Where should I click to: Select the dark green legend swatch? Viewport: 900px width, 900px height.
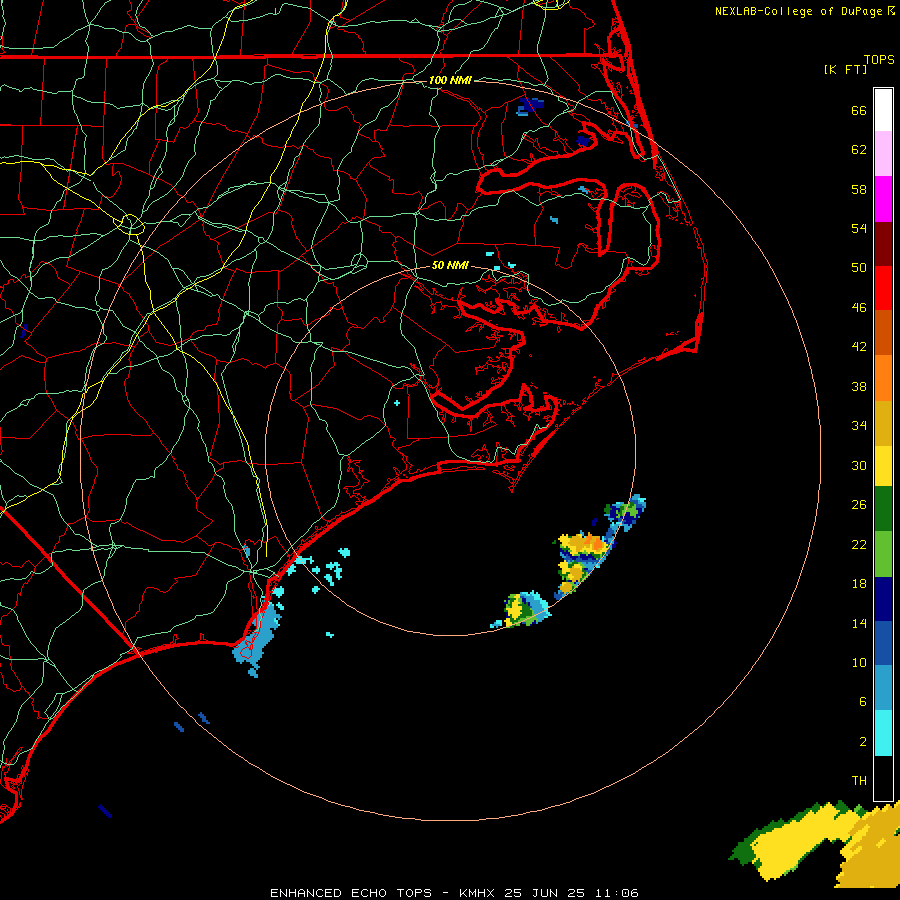(x=883, y=509)
